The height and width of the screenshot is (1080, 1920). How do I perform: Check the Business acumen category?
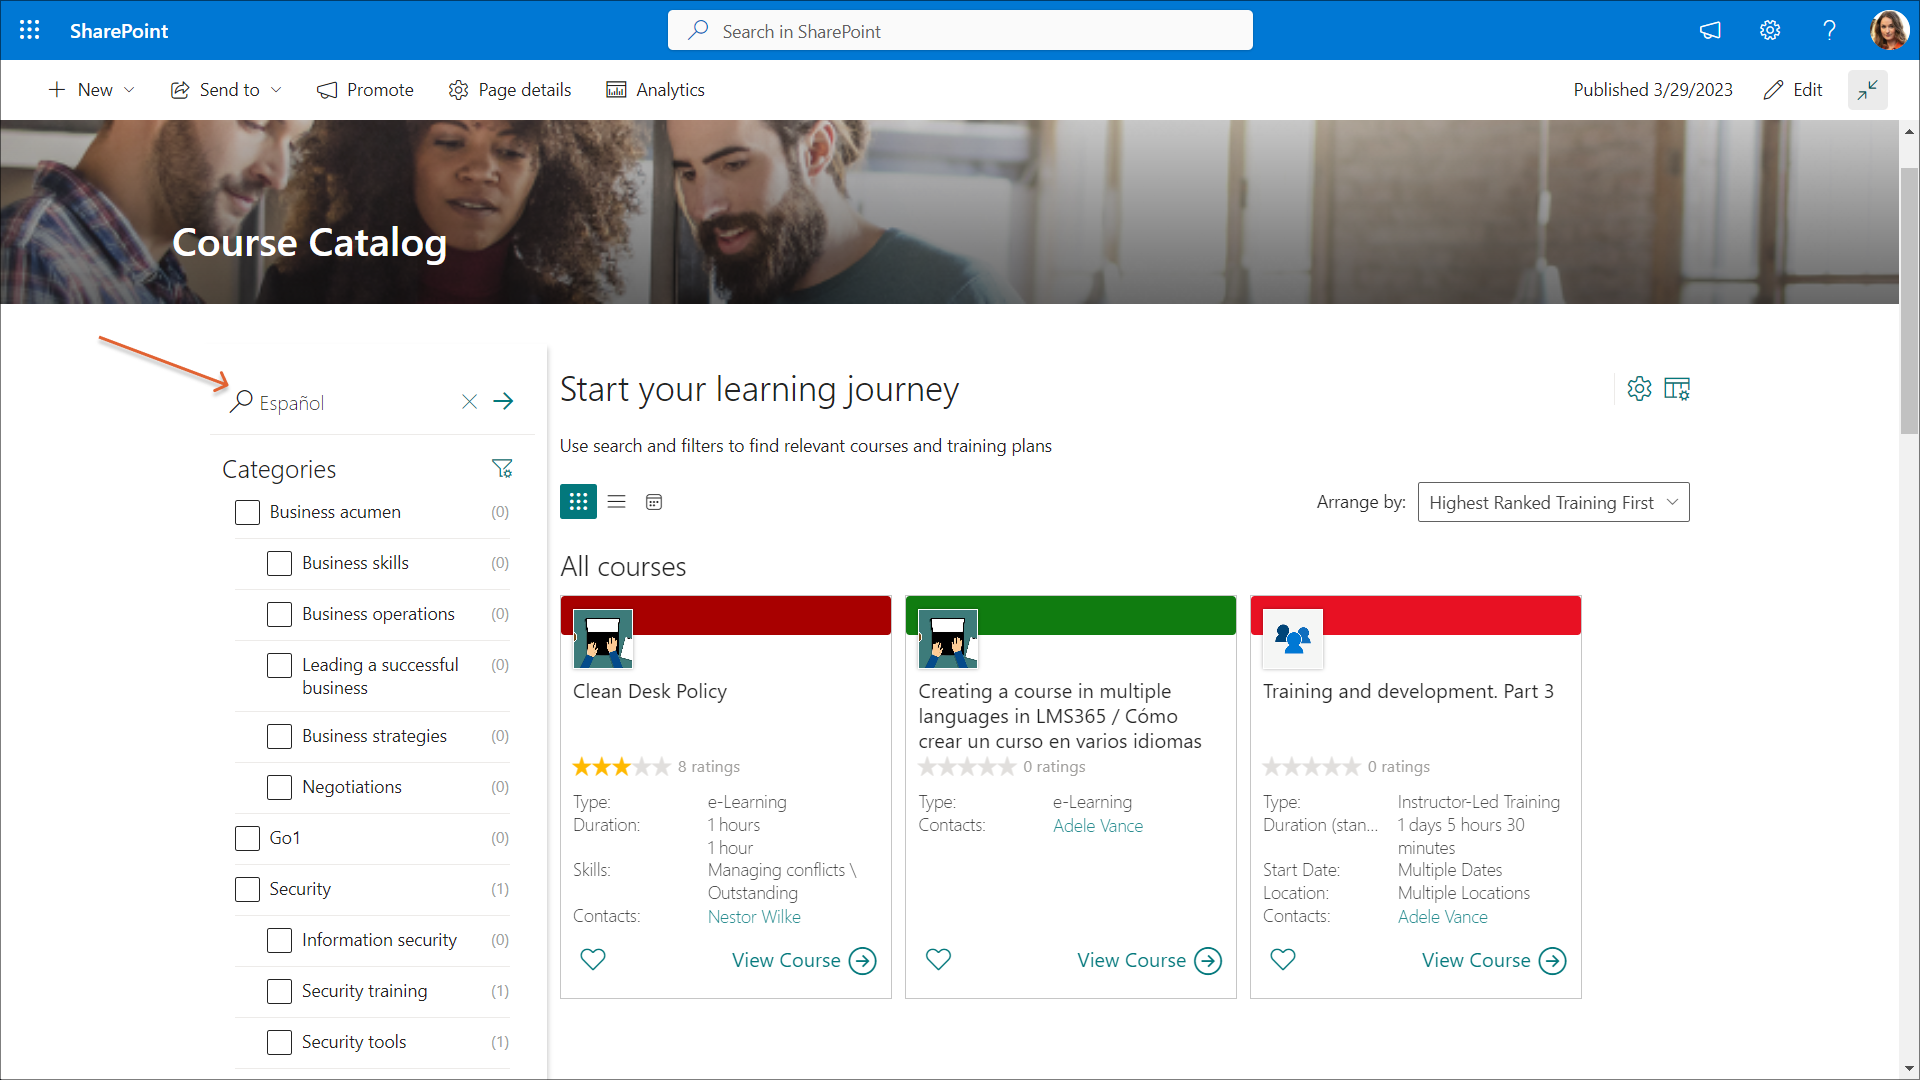pos(247,513)
